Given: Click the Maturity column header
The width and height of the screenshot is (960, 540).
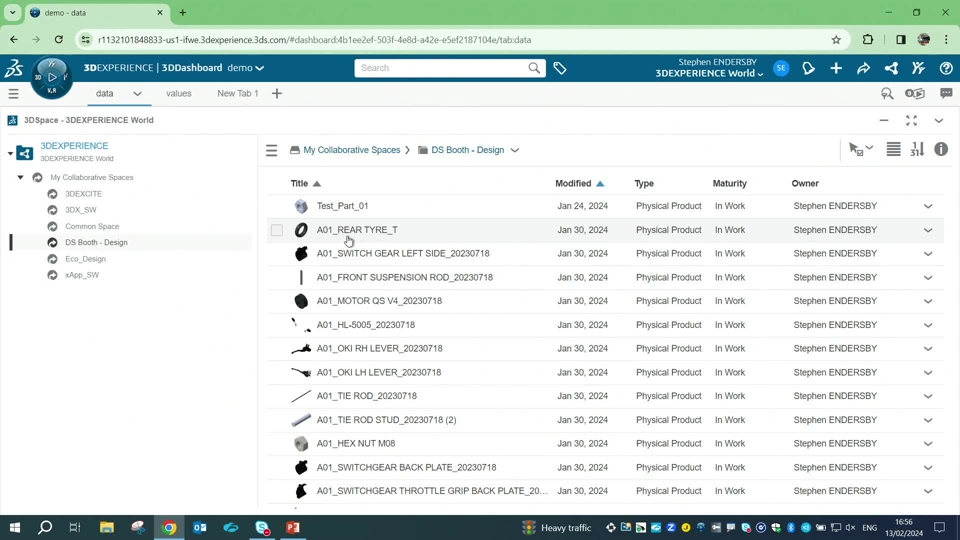Looking at the screenshot, I should pyautogui.click(x=729, y=184).
